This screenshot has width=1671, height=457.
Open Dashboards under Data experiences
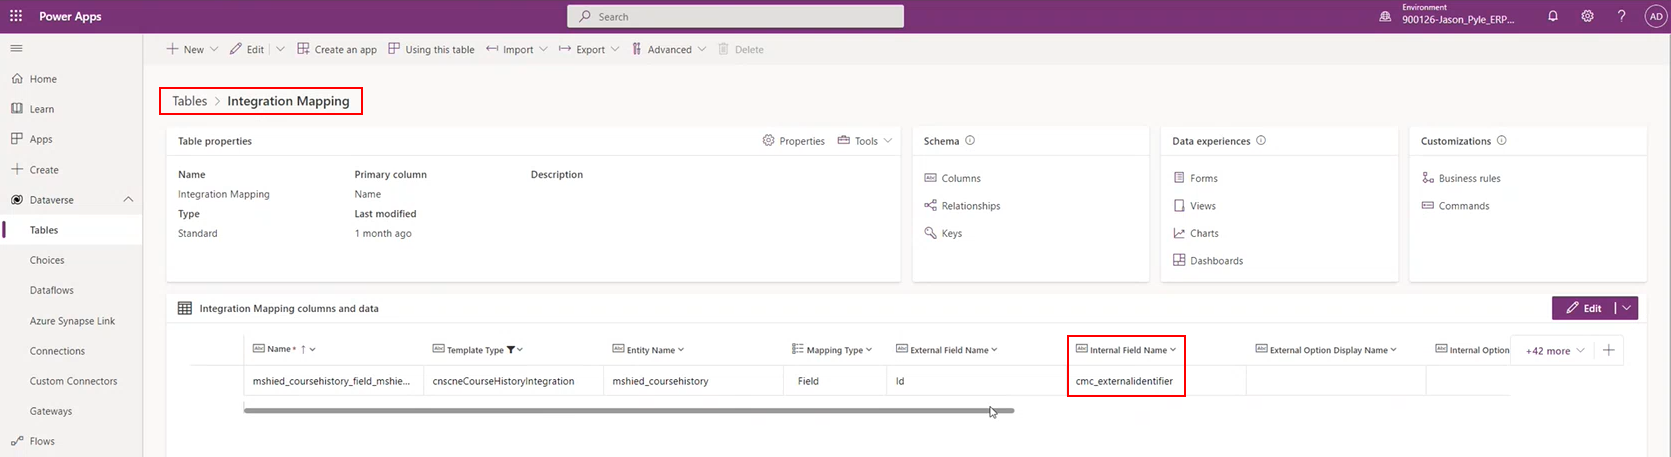click(1208, 261)
